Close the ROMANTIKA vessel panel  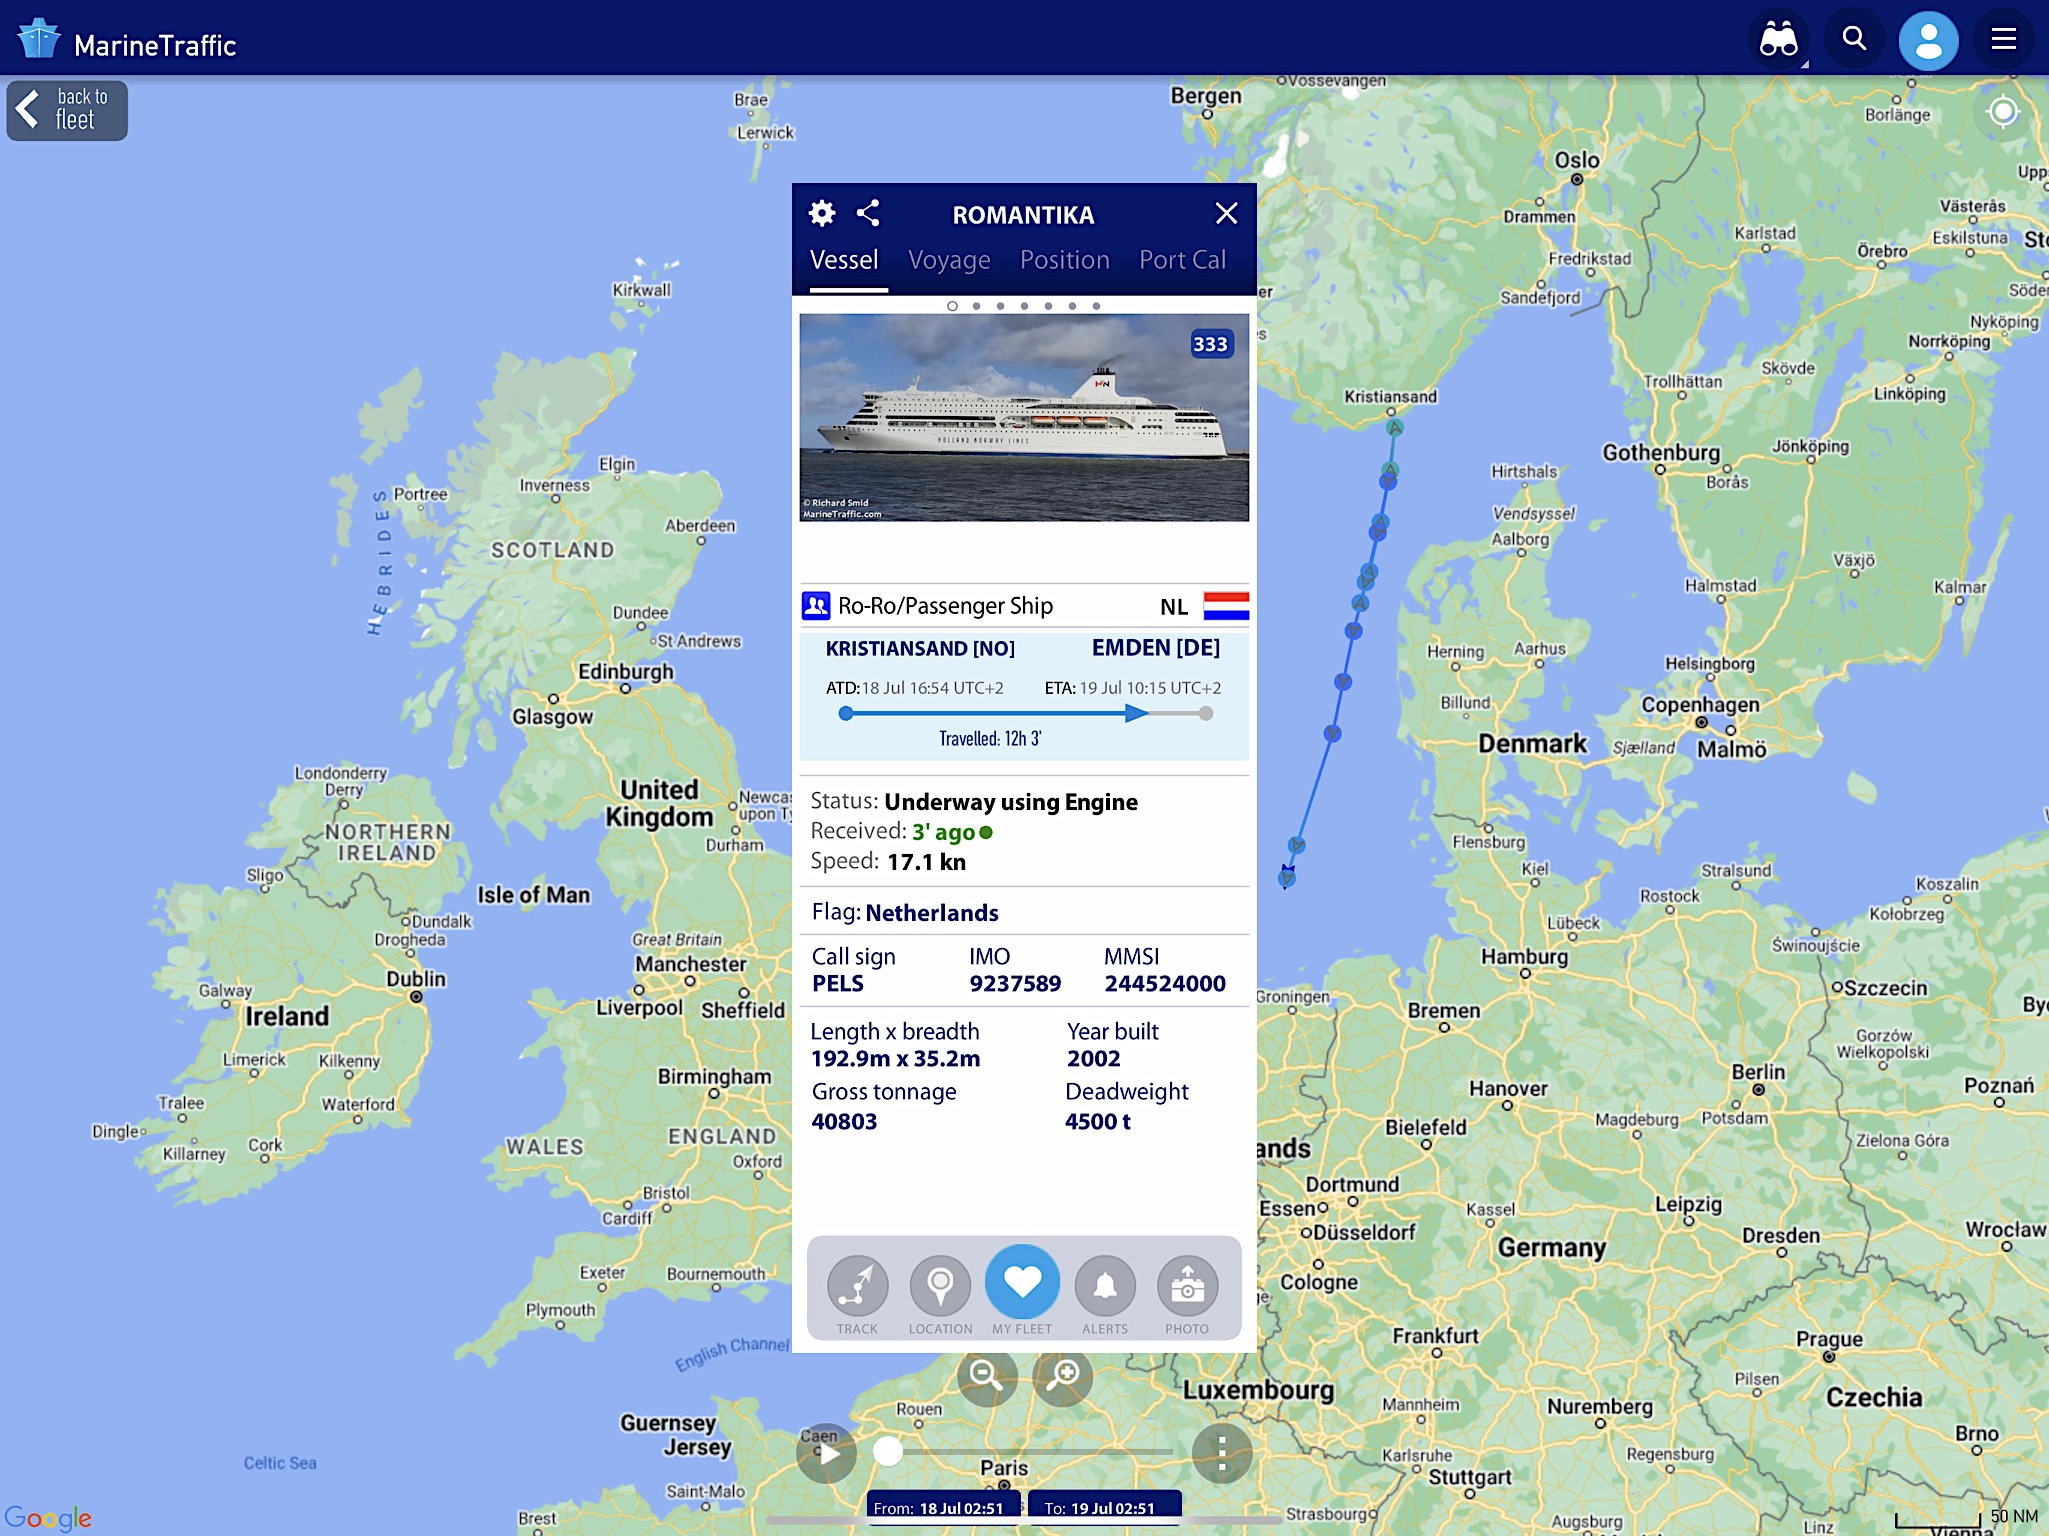[x=1226, y=213]
